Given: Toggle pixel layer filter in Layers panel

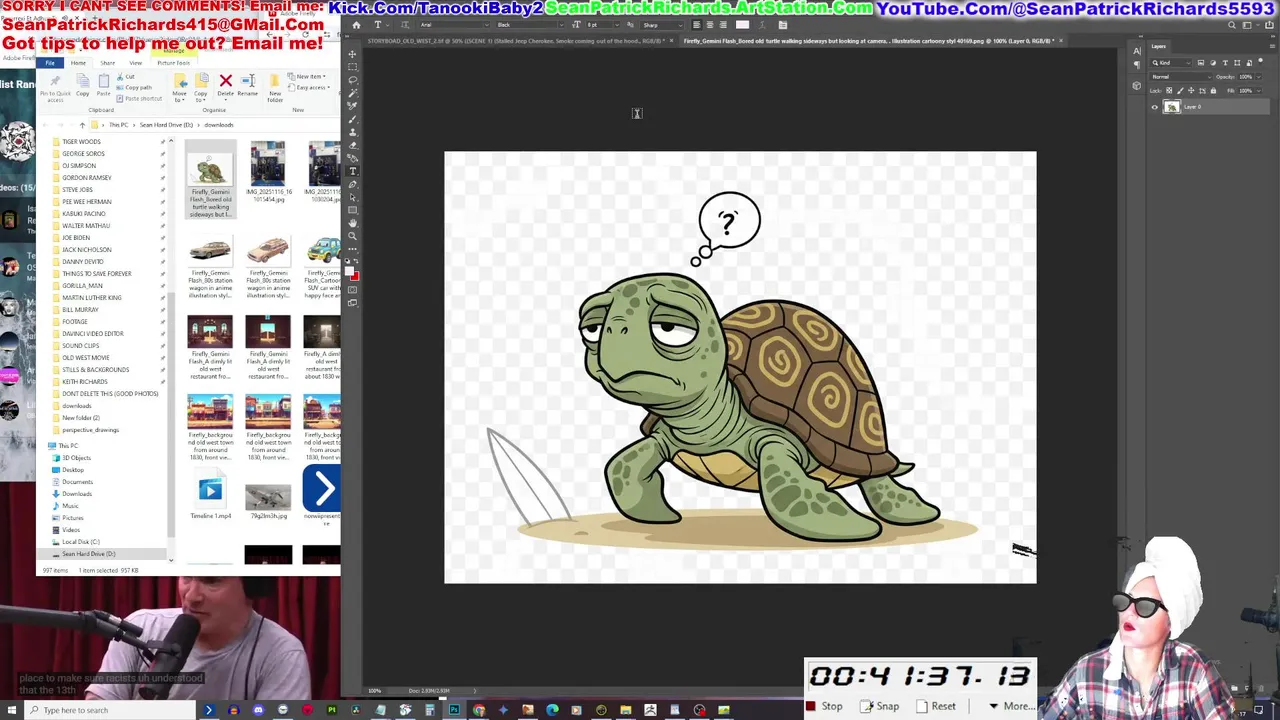Looking at the screenshot, I should pyautogui.click(x=1201, y=63).
